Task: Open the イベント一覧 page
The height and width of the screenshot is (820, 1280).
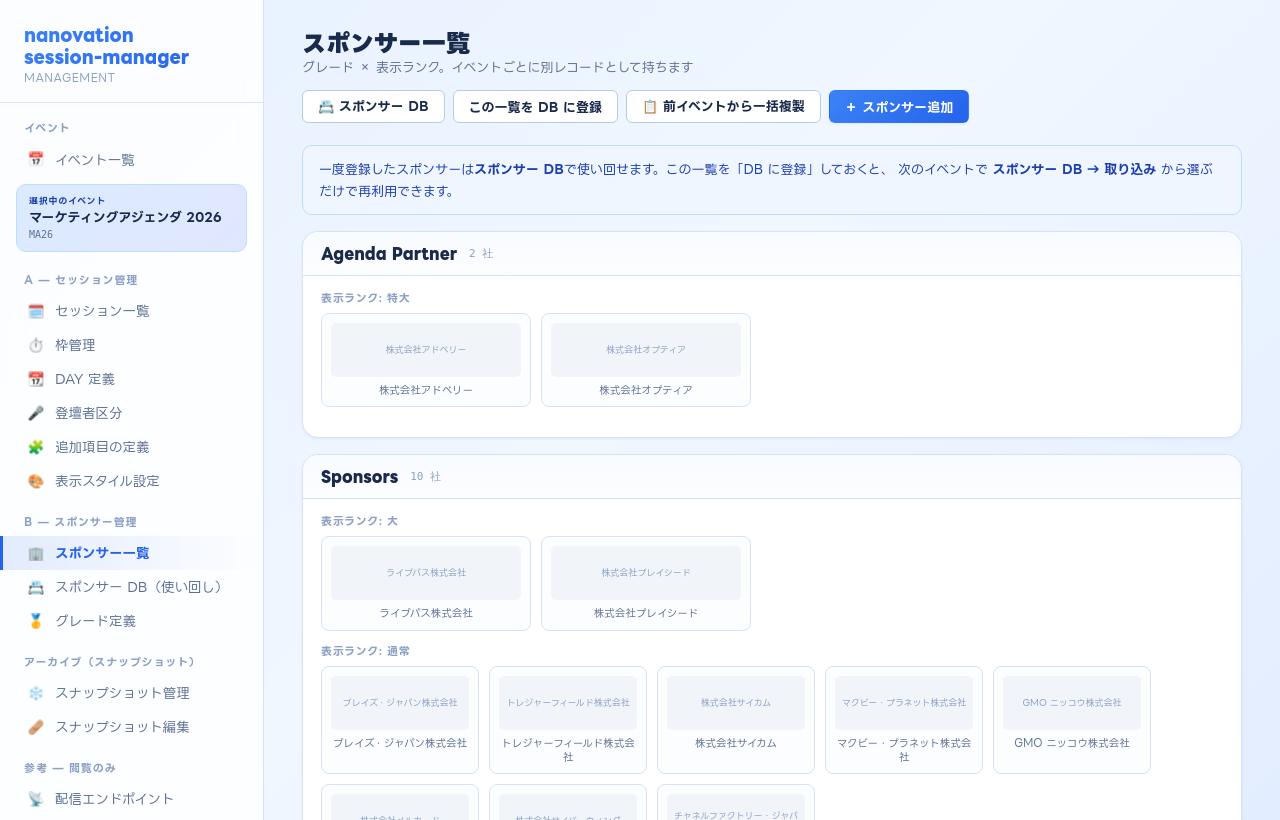Action: (131, 159)
